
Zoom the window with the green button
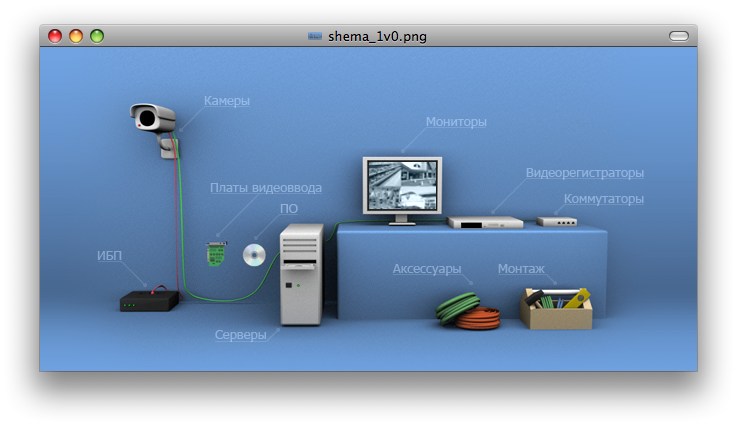pyautogui.click(x=97, y=36)
